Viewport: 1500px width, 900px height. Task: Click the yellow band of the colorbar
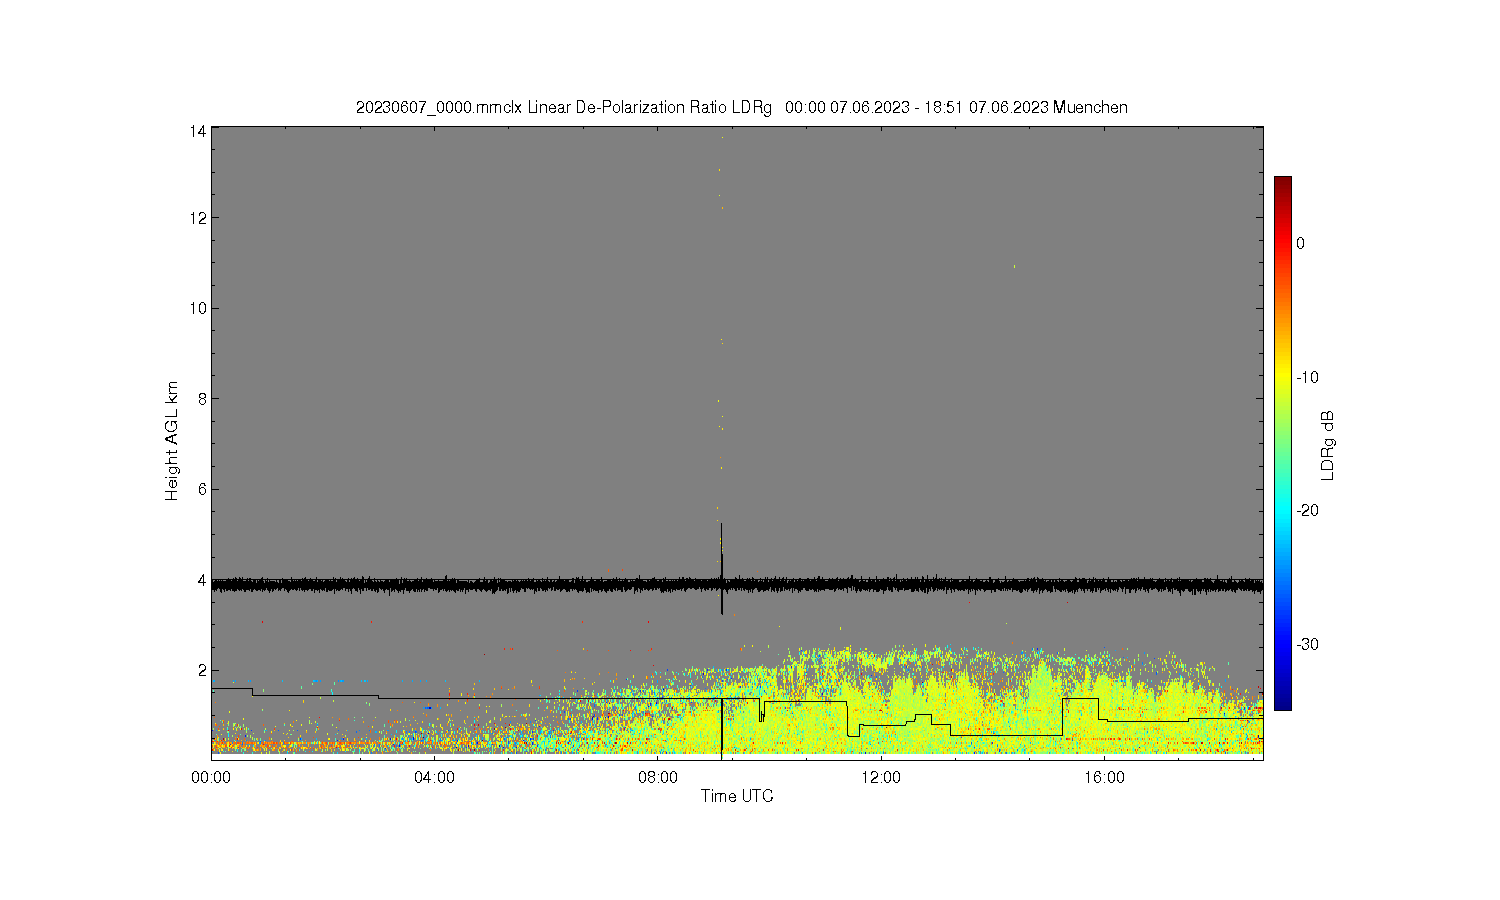pyautogui.click(x=1282, y=378)
